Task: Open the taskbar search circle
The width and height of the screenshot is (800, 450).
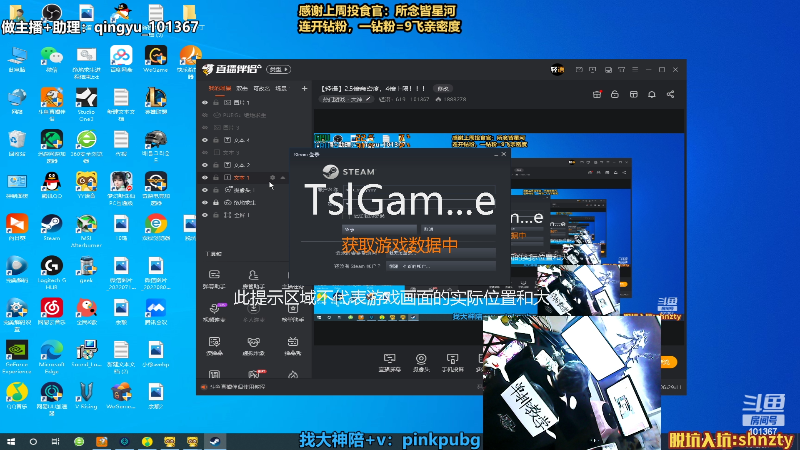Action: click(x=33, y=442)
